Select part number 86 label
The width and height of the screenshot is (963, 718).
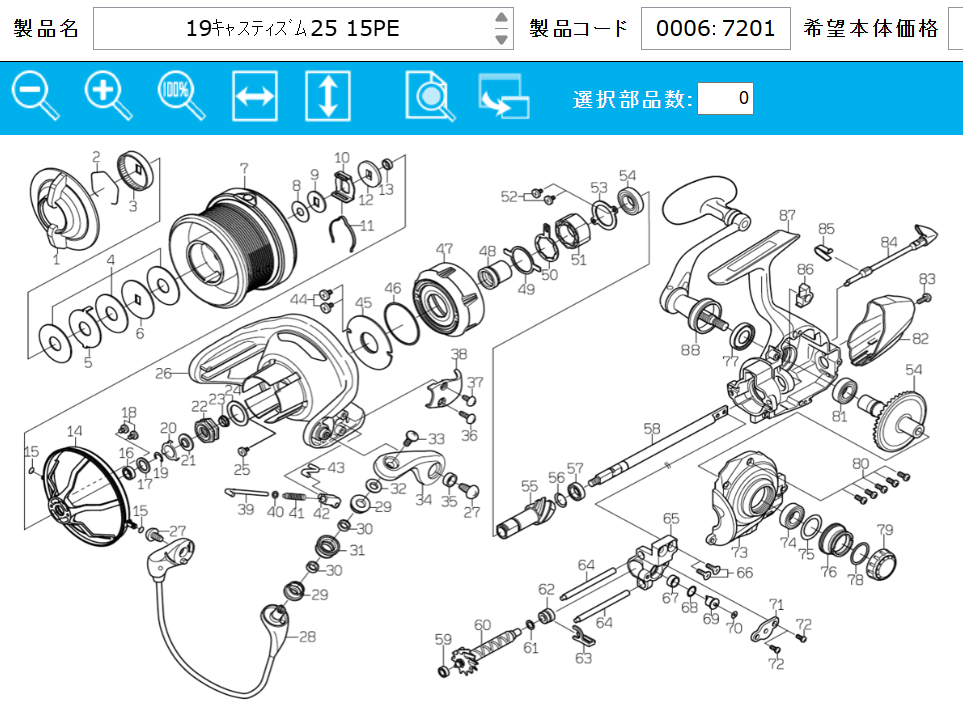[805, 269]
